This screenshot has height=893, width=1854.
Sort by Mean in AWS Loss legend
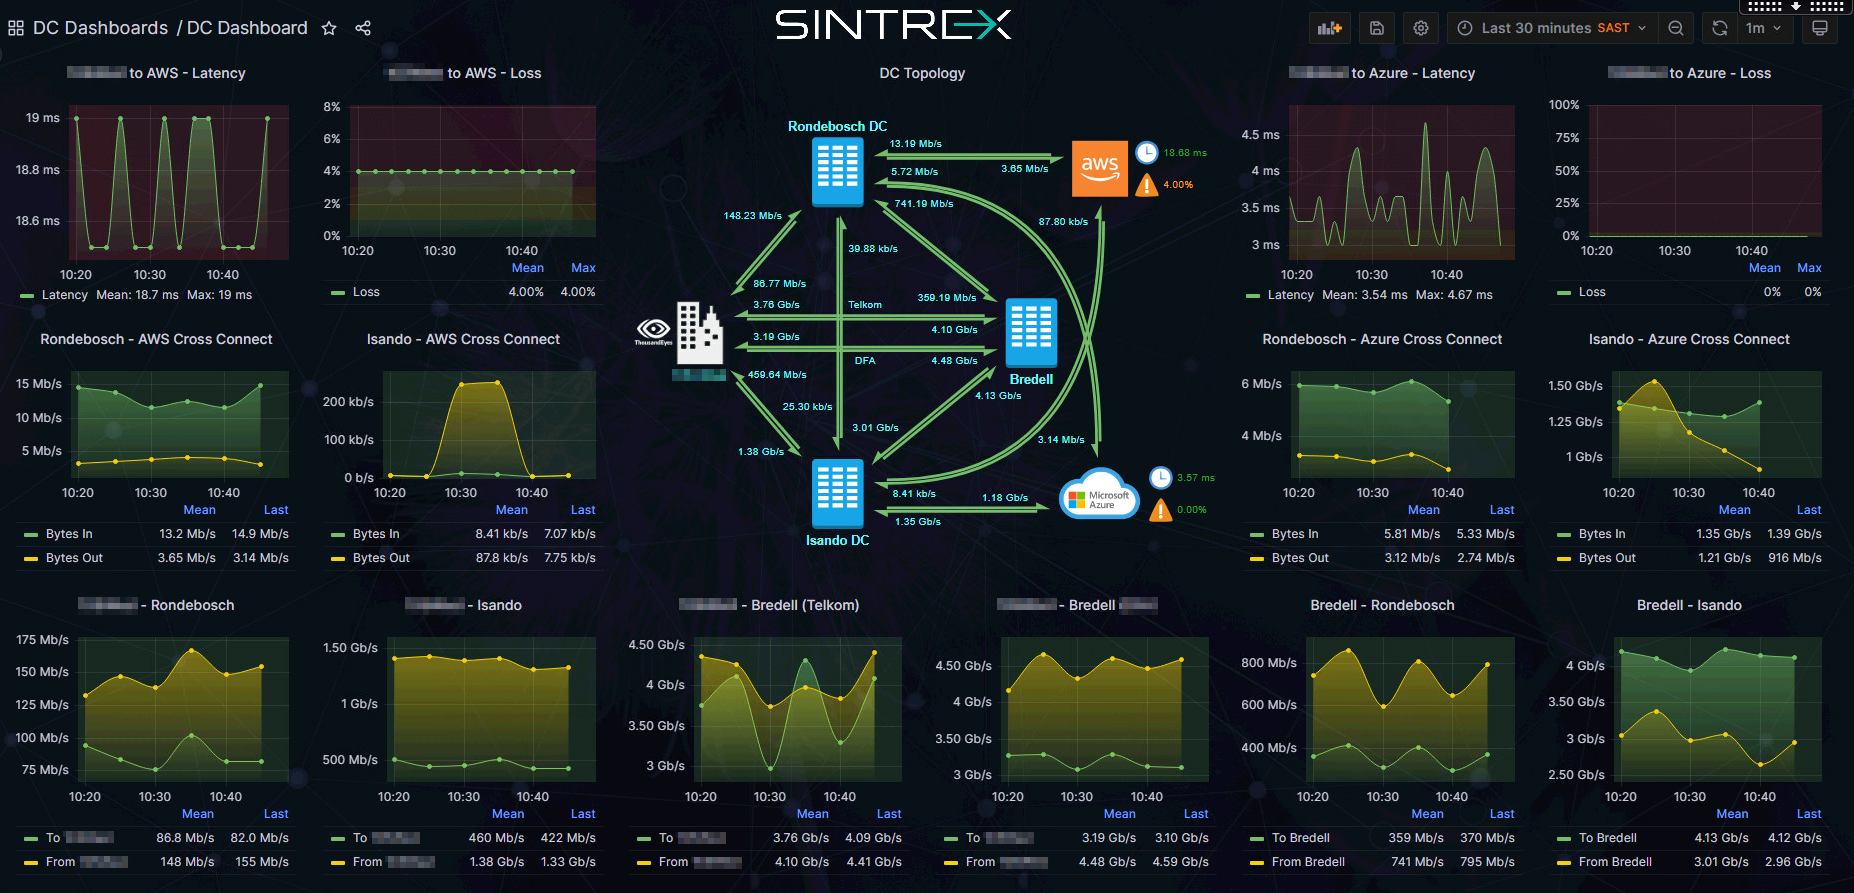pos(527,268)
